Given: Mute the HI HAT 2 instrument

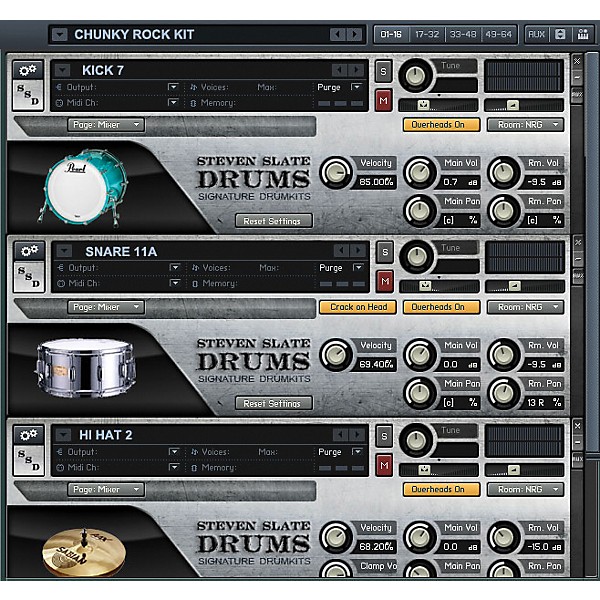Looking at the screenshot, I should pos(384,466).
